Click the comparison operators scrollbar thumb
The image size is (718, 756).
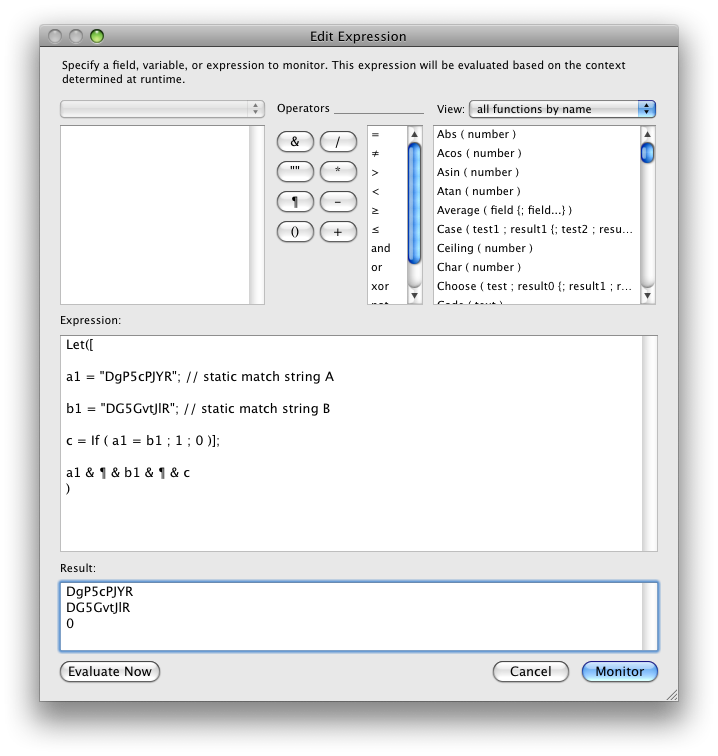[x=414, y=203]
